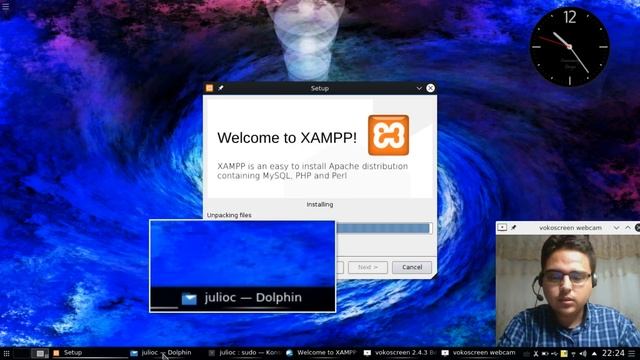Click the XAMPP icon in the Setup title bar

pyautogui.click(x=209, y=88)
